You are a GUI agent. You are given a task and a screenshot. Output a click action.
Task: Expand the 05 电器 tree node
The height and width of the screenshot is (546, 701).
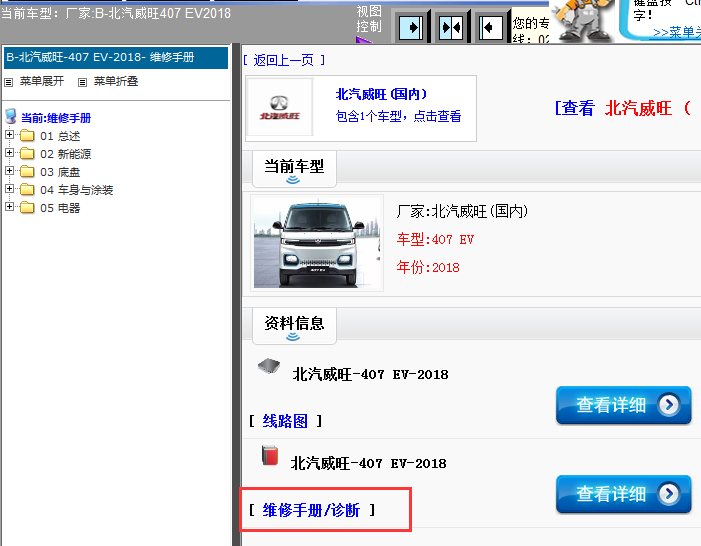pyautogui.click(x=9, y=206)
